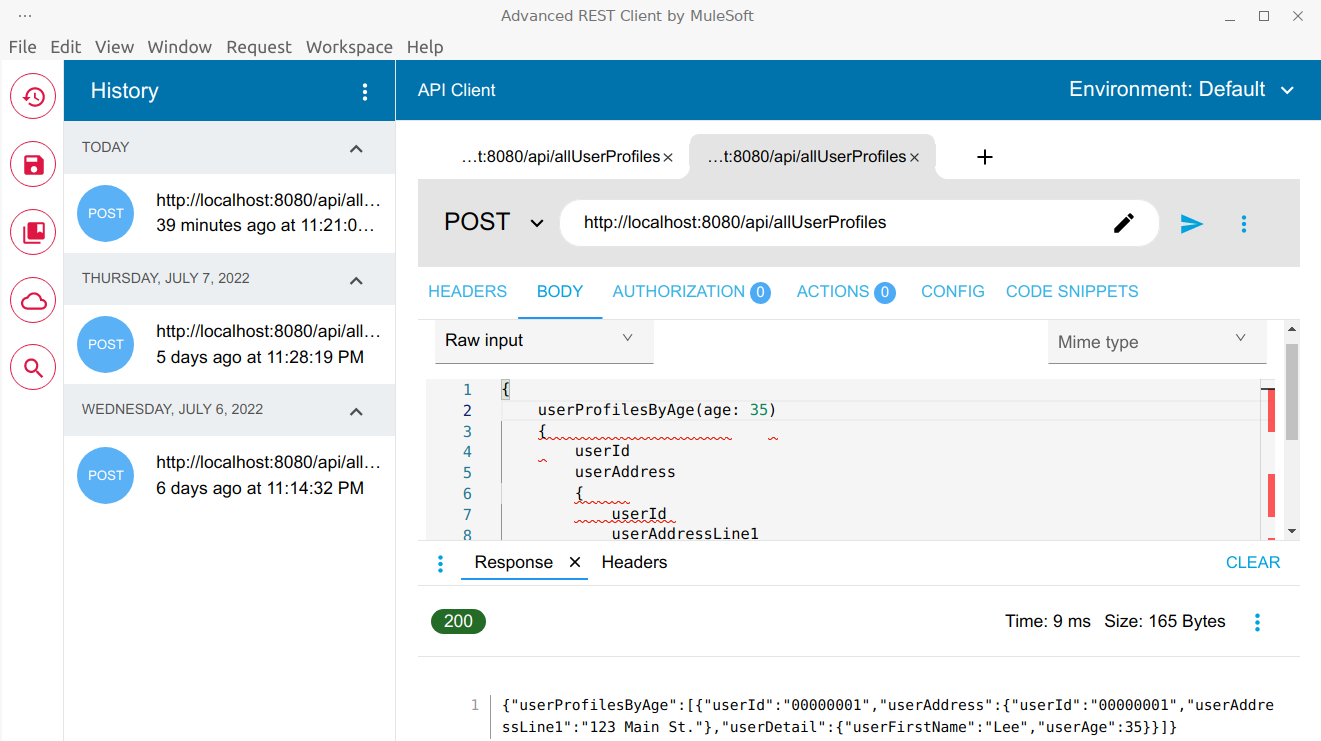Click the pencil icon to edit the URL
Image resolution: width=1321 pixels, height=741 pixels.
(1124, 223)
